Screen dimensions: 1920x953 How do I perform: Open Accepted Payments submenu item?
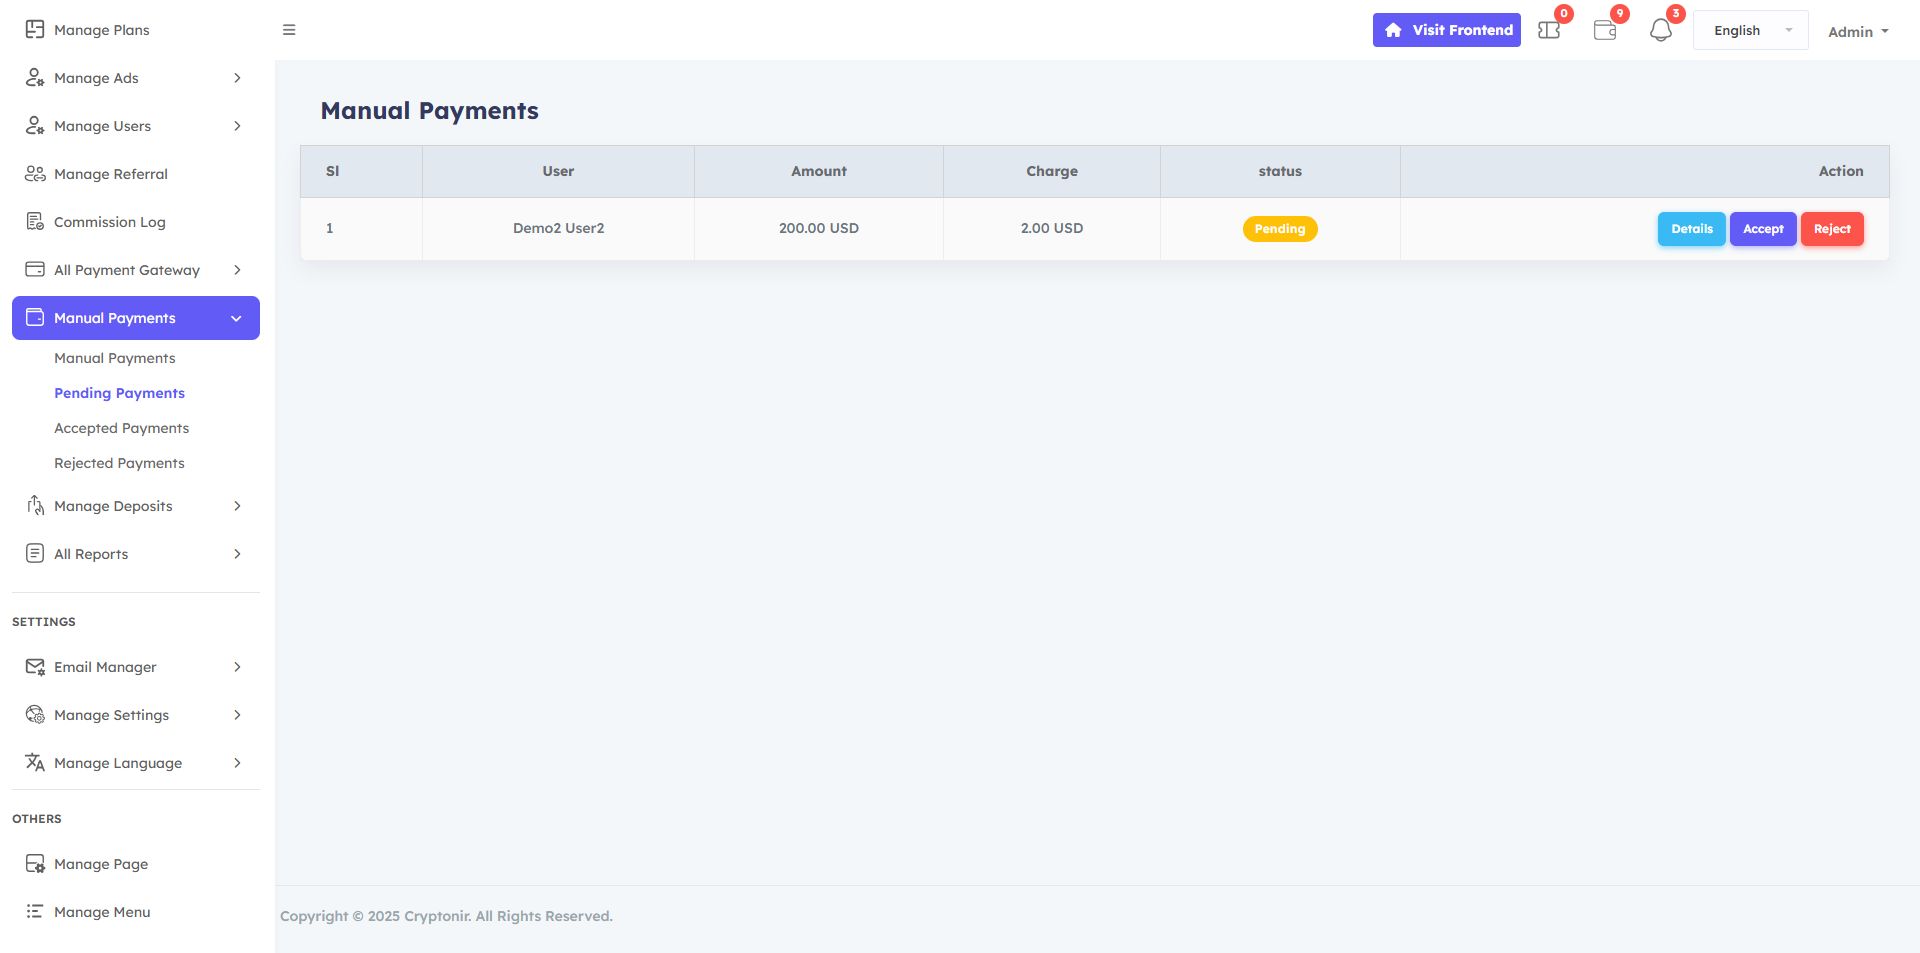tap(121, 428)
